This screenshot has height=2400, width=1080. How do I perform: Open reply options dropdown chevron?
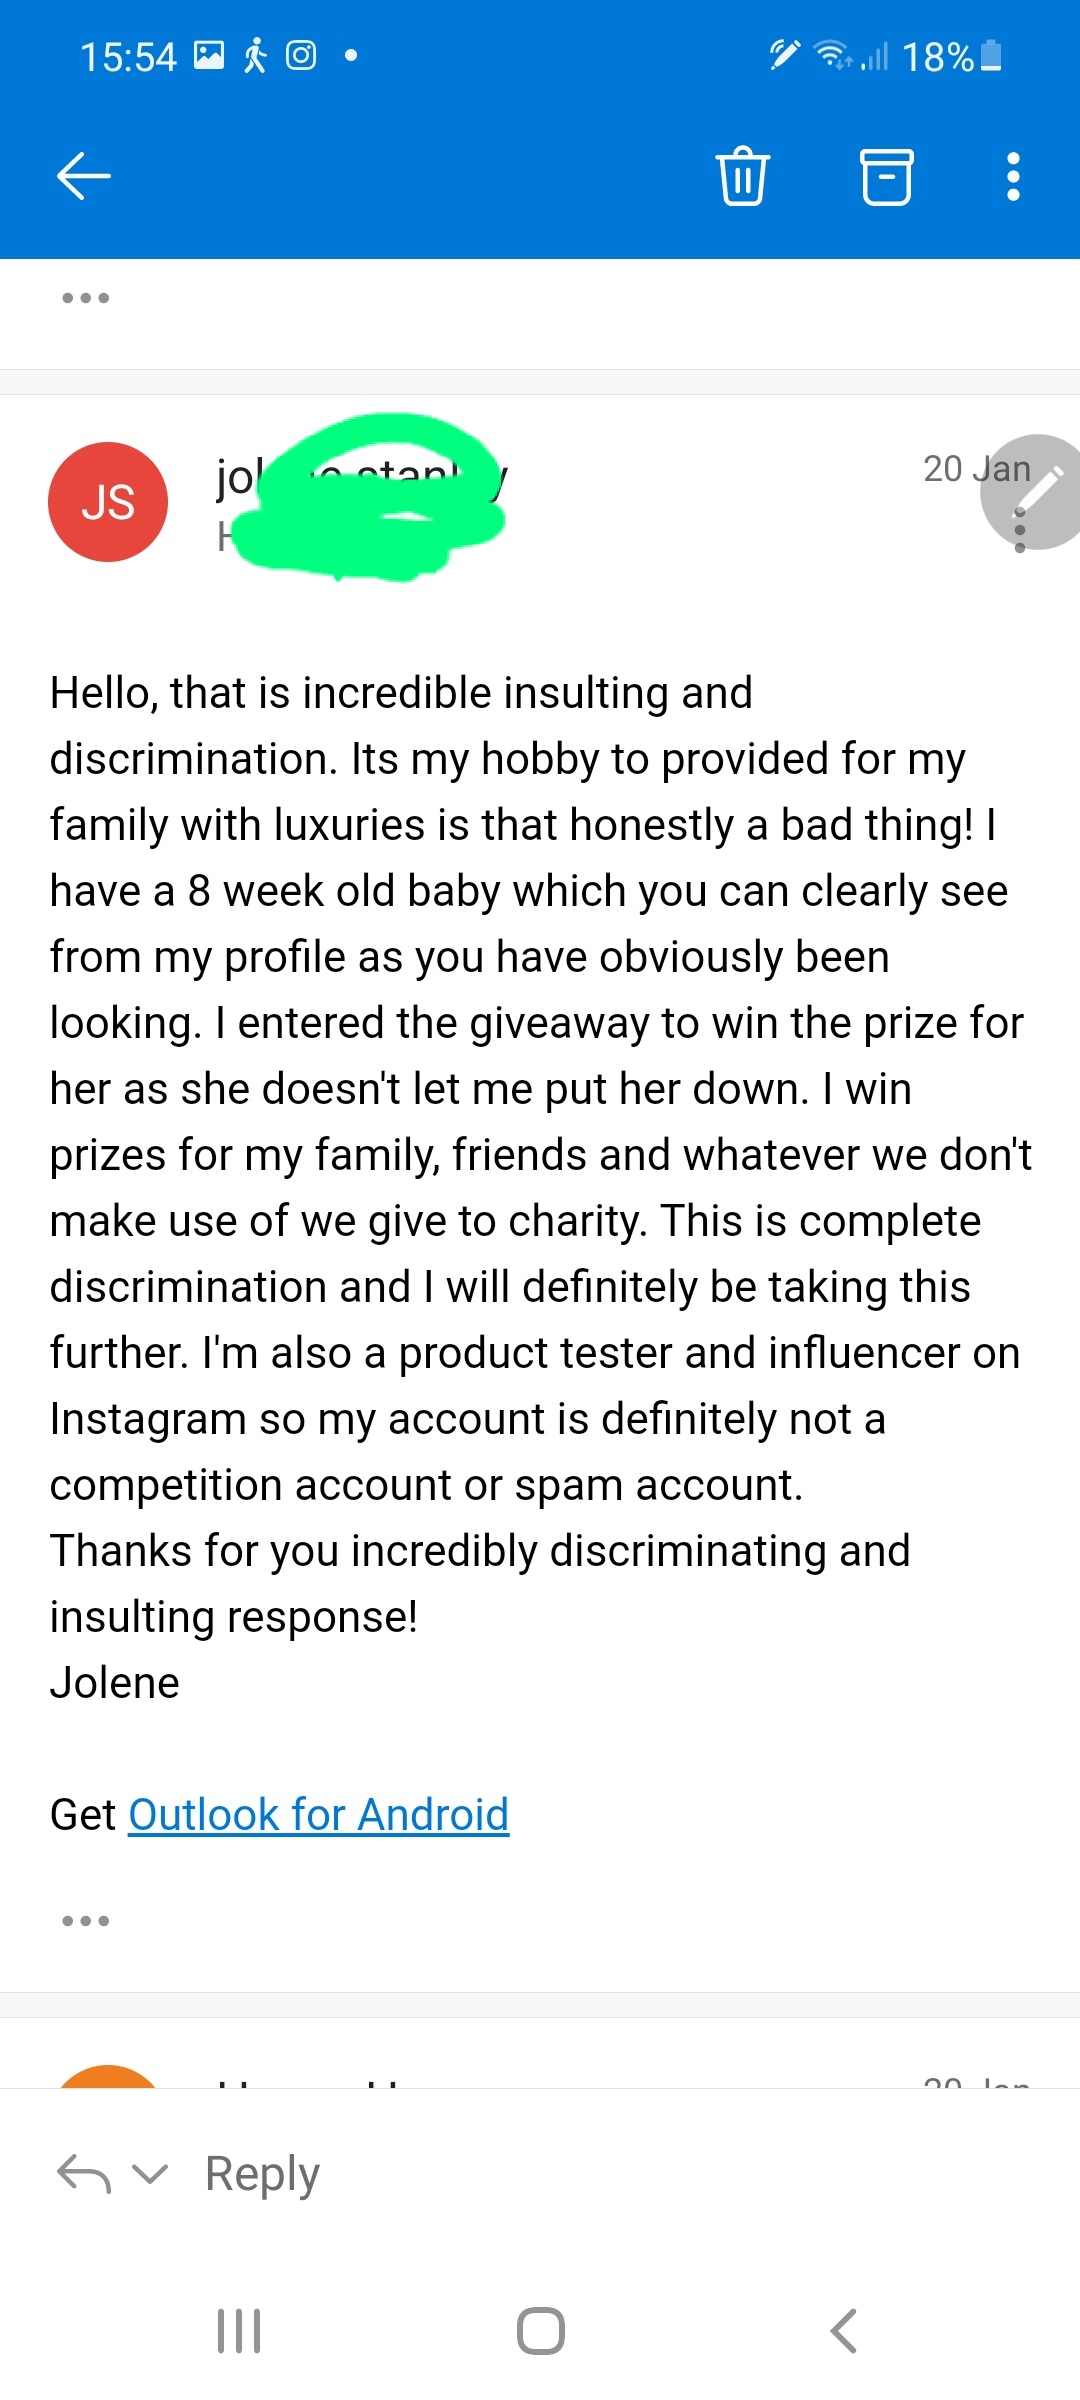150,2174
